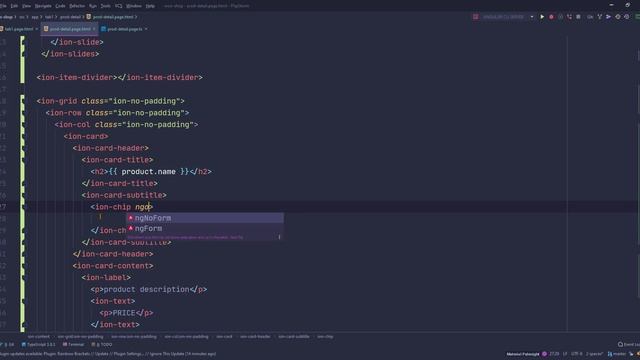This screenshot has height=360, width=640.
Task: Click the ion-grid opening tag line
Action: (x=111, y=101)
